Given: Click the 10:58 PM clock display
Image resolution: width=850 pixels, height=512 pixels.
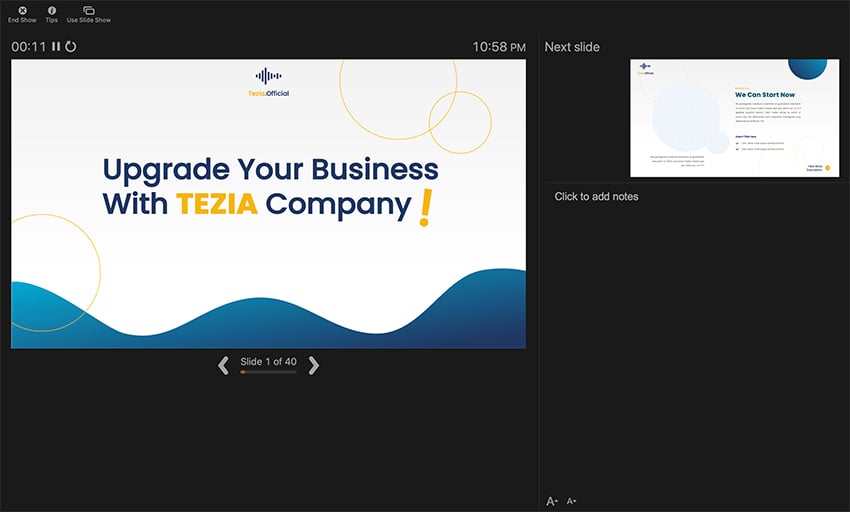Looking at the screenshot, I should point(499,47).
